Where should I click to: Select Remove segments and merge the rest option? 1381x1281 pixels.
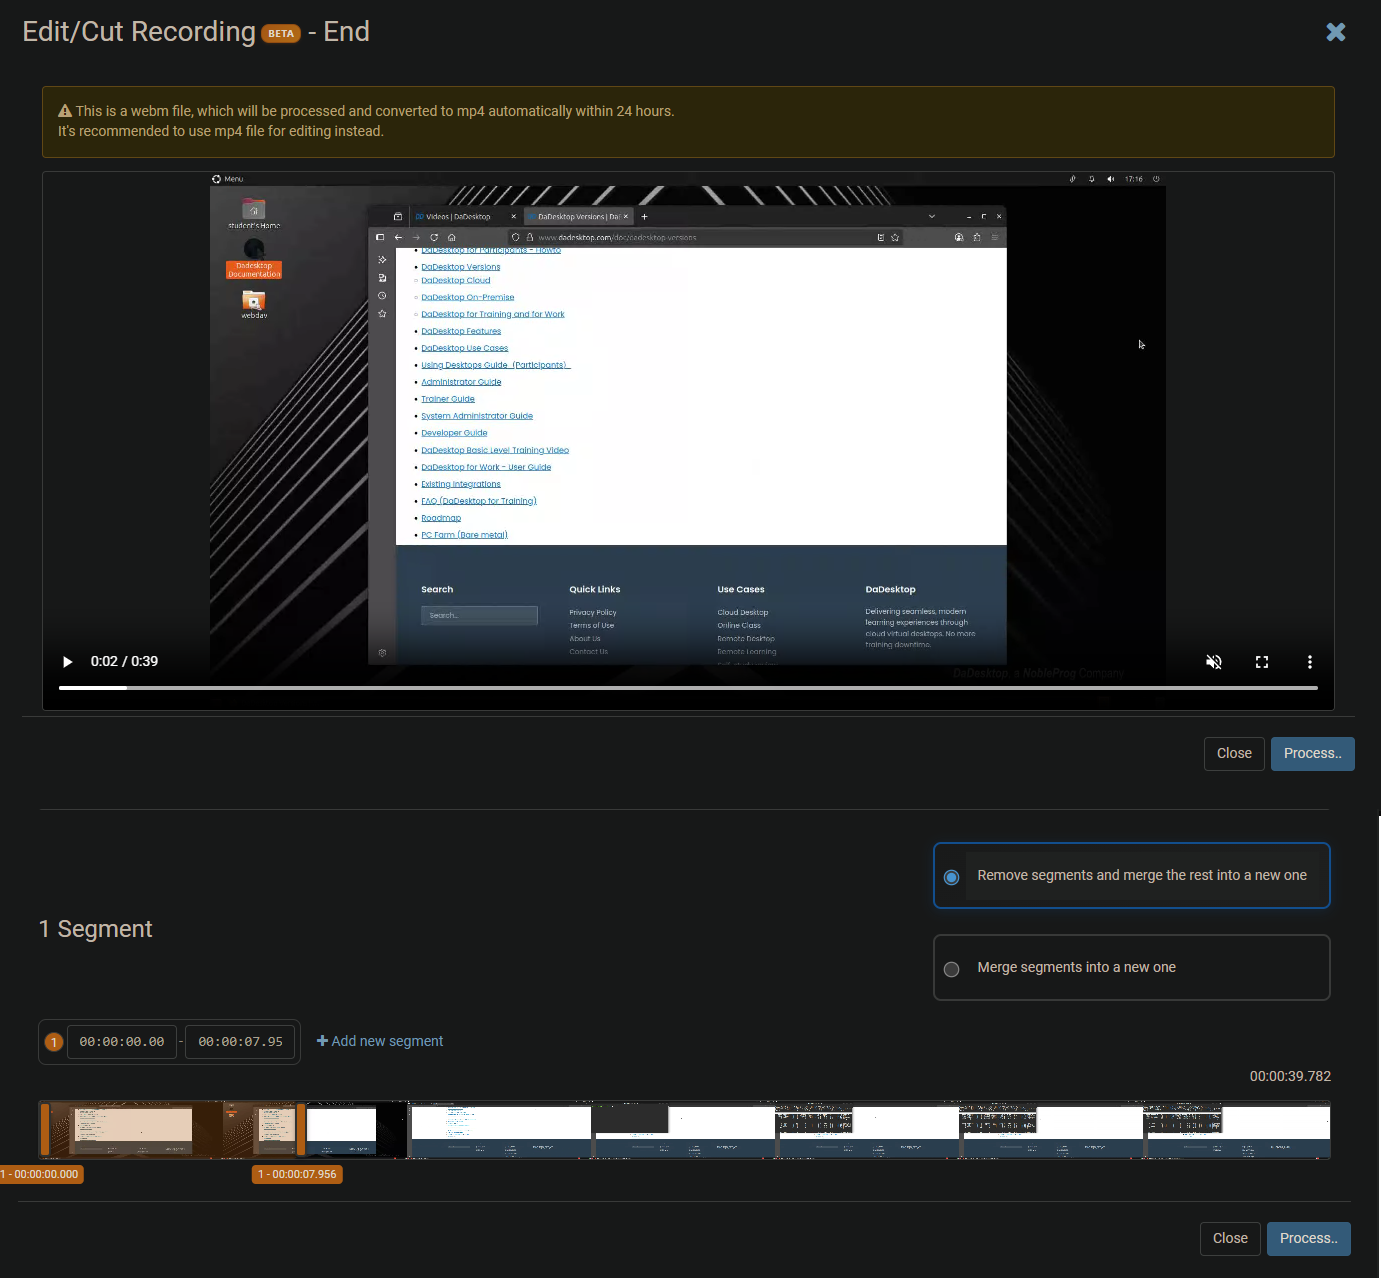(x=1131, y=876)
